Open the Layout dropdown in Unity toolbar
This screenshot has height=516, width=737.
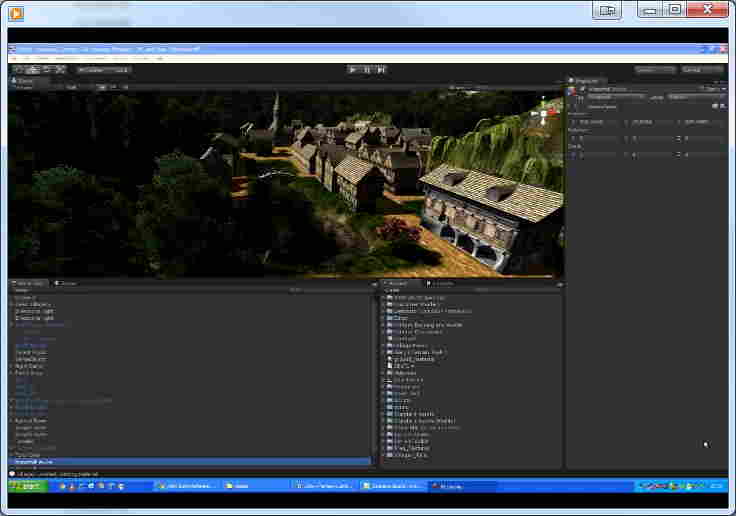[x=702, y=70]
